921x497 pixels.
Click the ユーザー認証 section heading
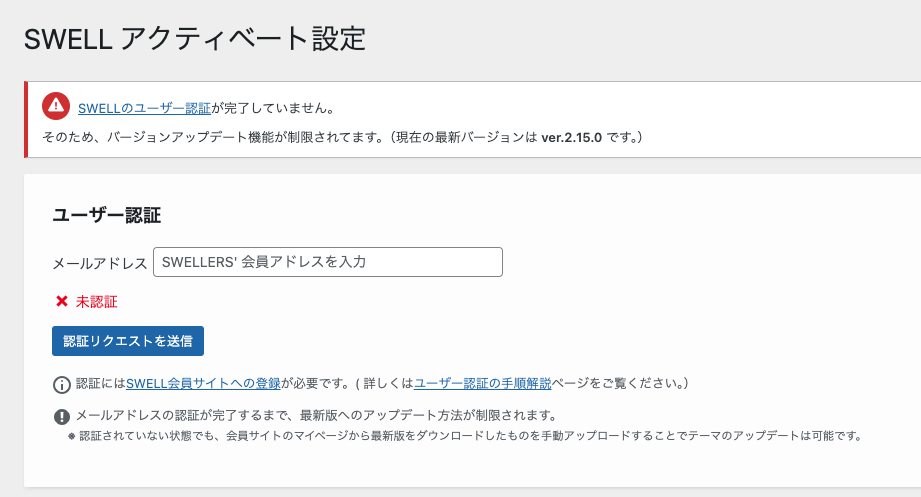(106, 215)
